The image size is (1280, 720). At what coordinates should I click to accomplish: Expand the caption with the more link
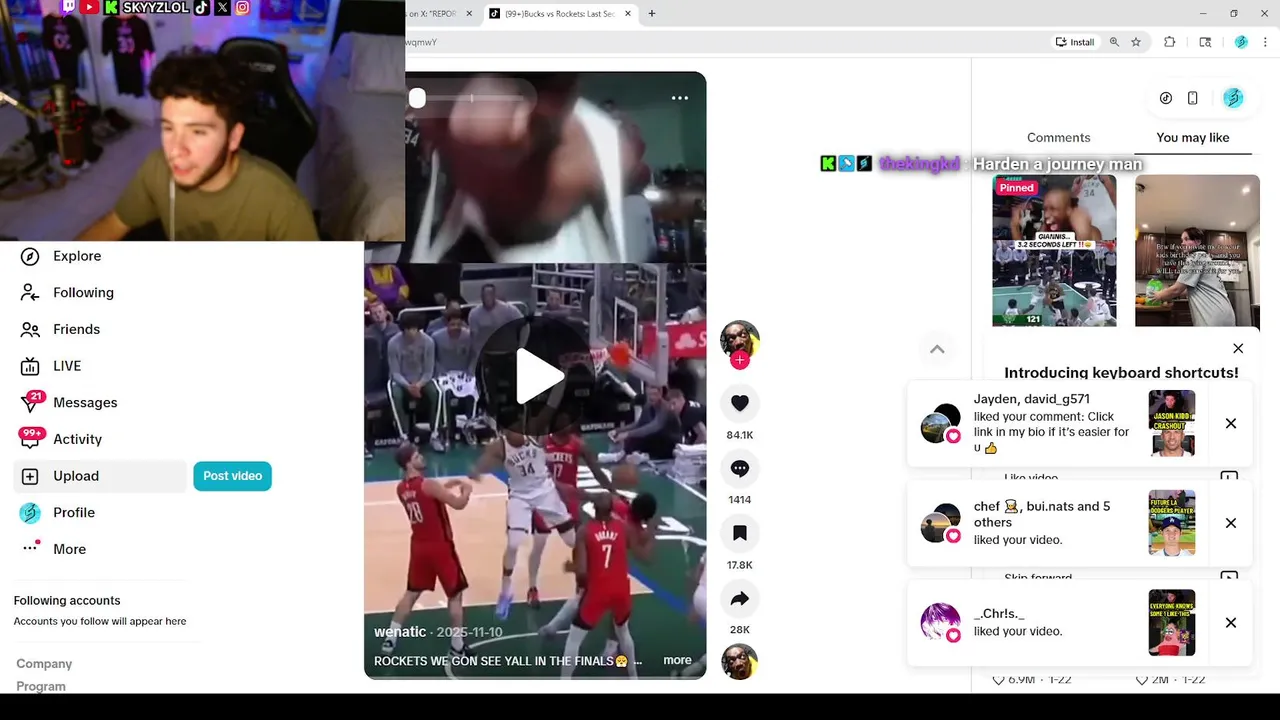(677, 660)
